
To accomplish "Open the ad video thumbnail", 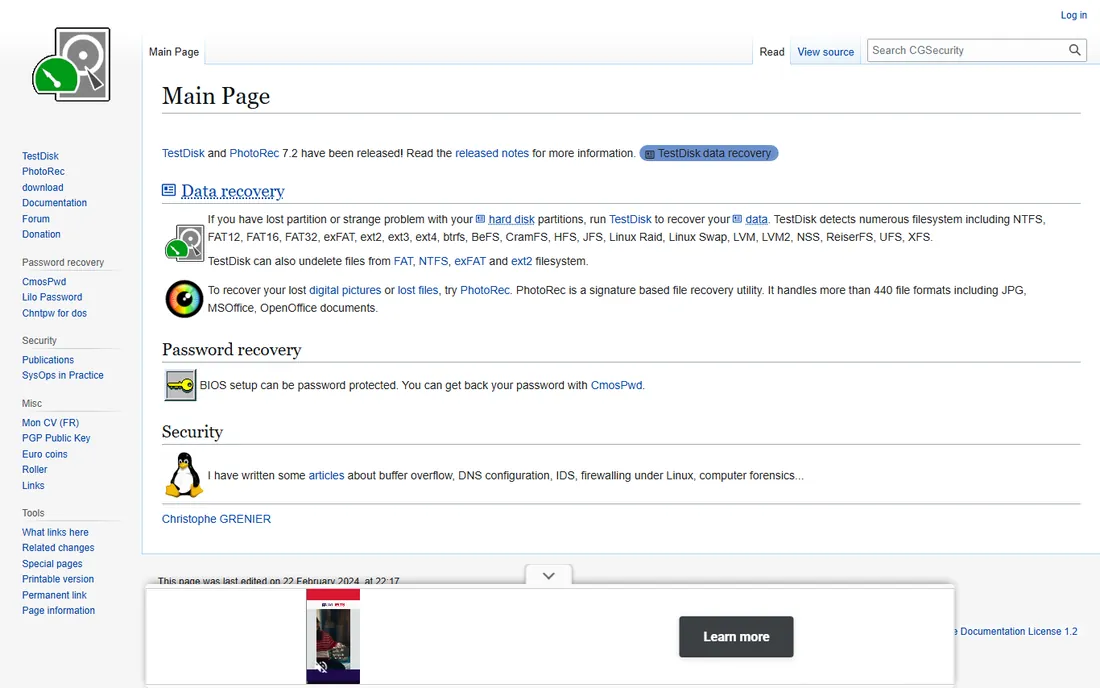I will pos(333,636).
